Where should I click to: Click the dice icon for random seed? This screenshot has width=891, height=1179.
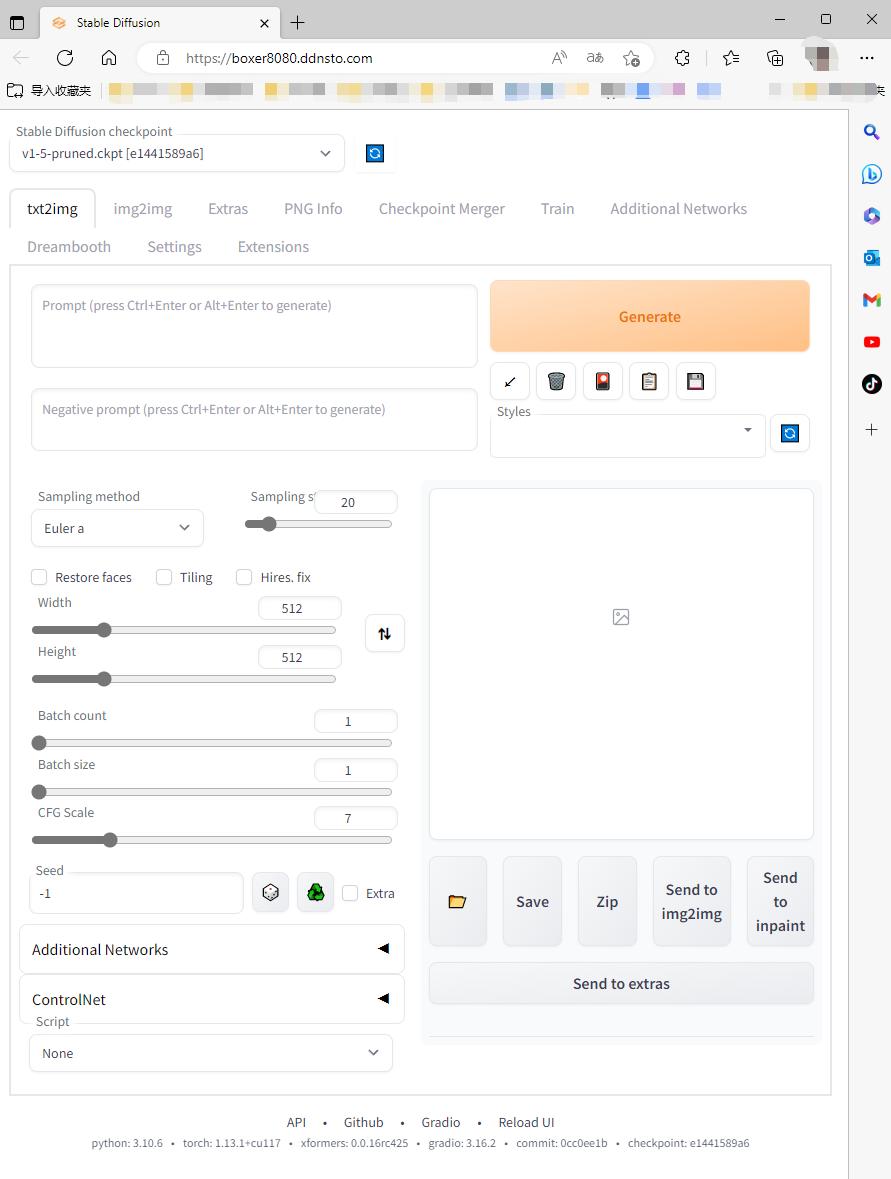point(270,893)
